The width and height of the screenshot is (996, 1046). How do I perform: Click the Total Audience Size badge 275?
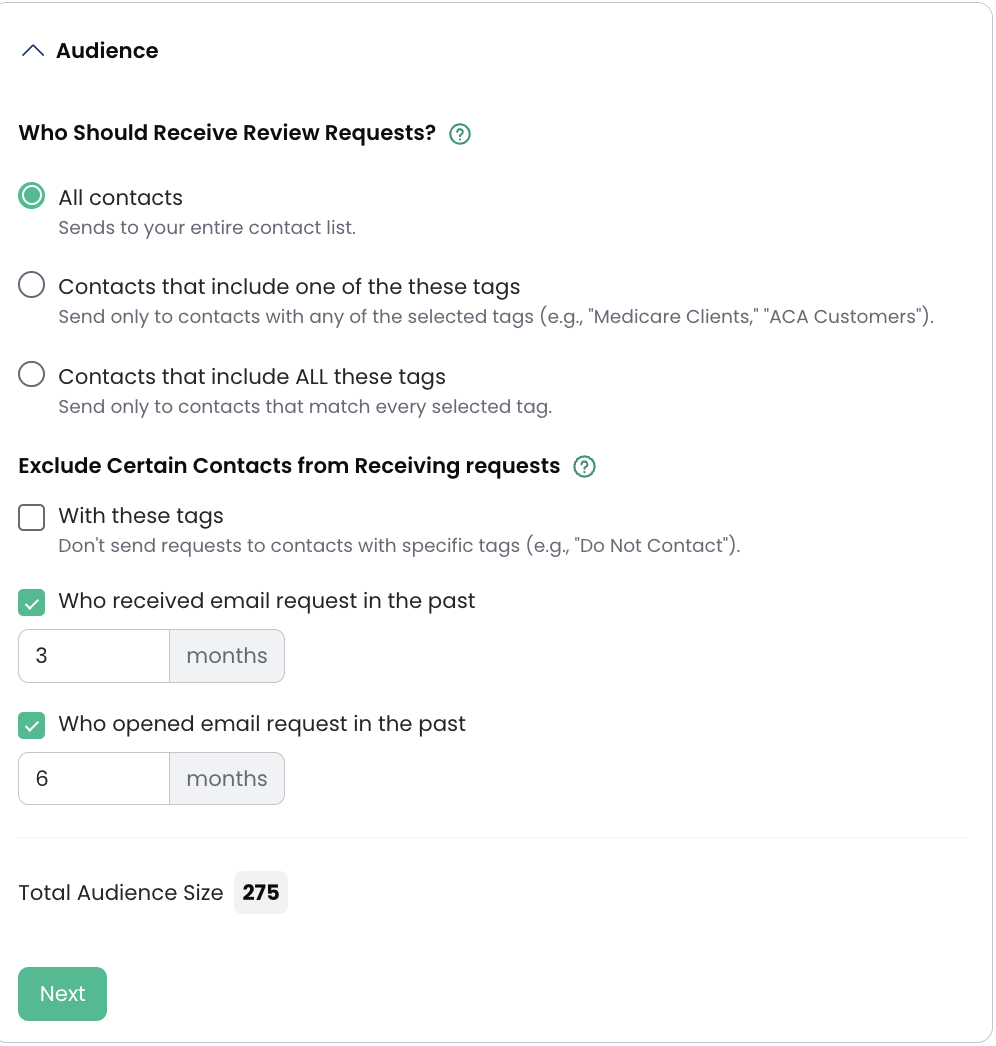pyautogui.click(x=261, y=892)
